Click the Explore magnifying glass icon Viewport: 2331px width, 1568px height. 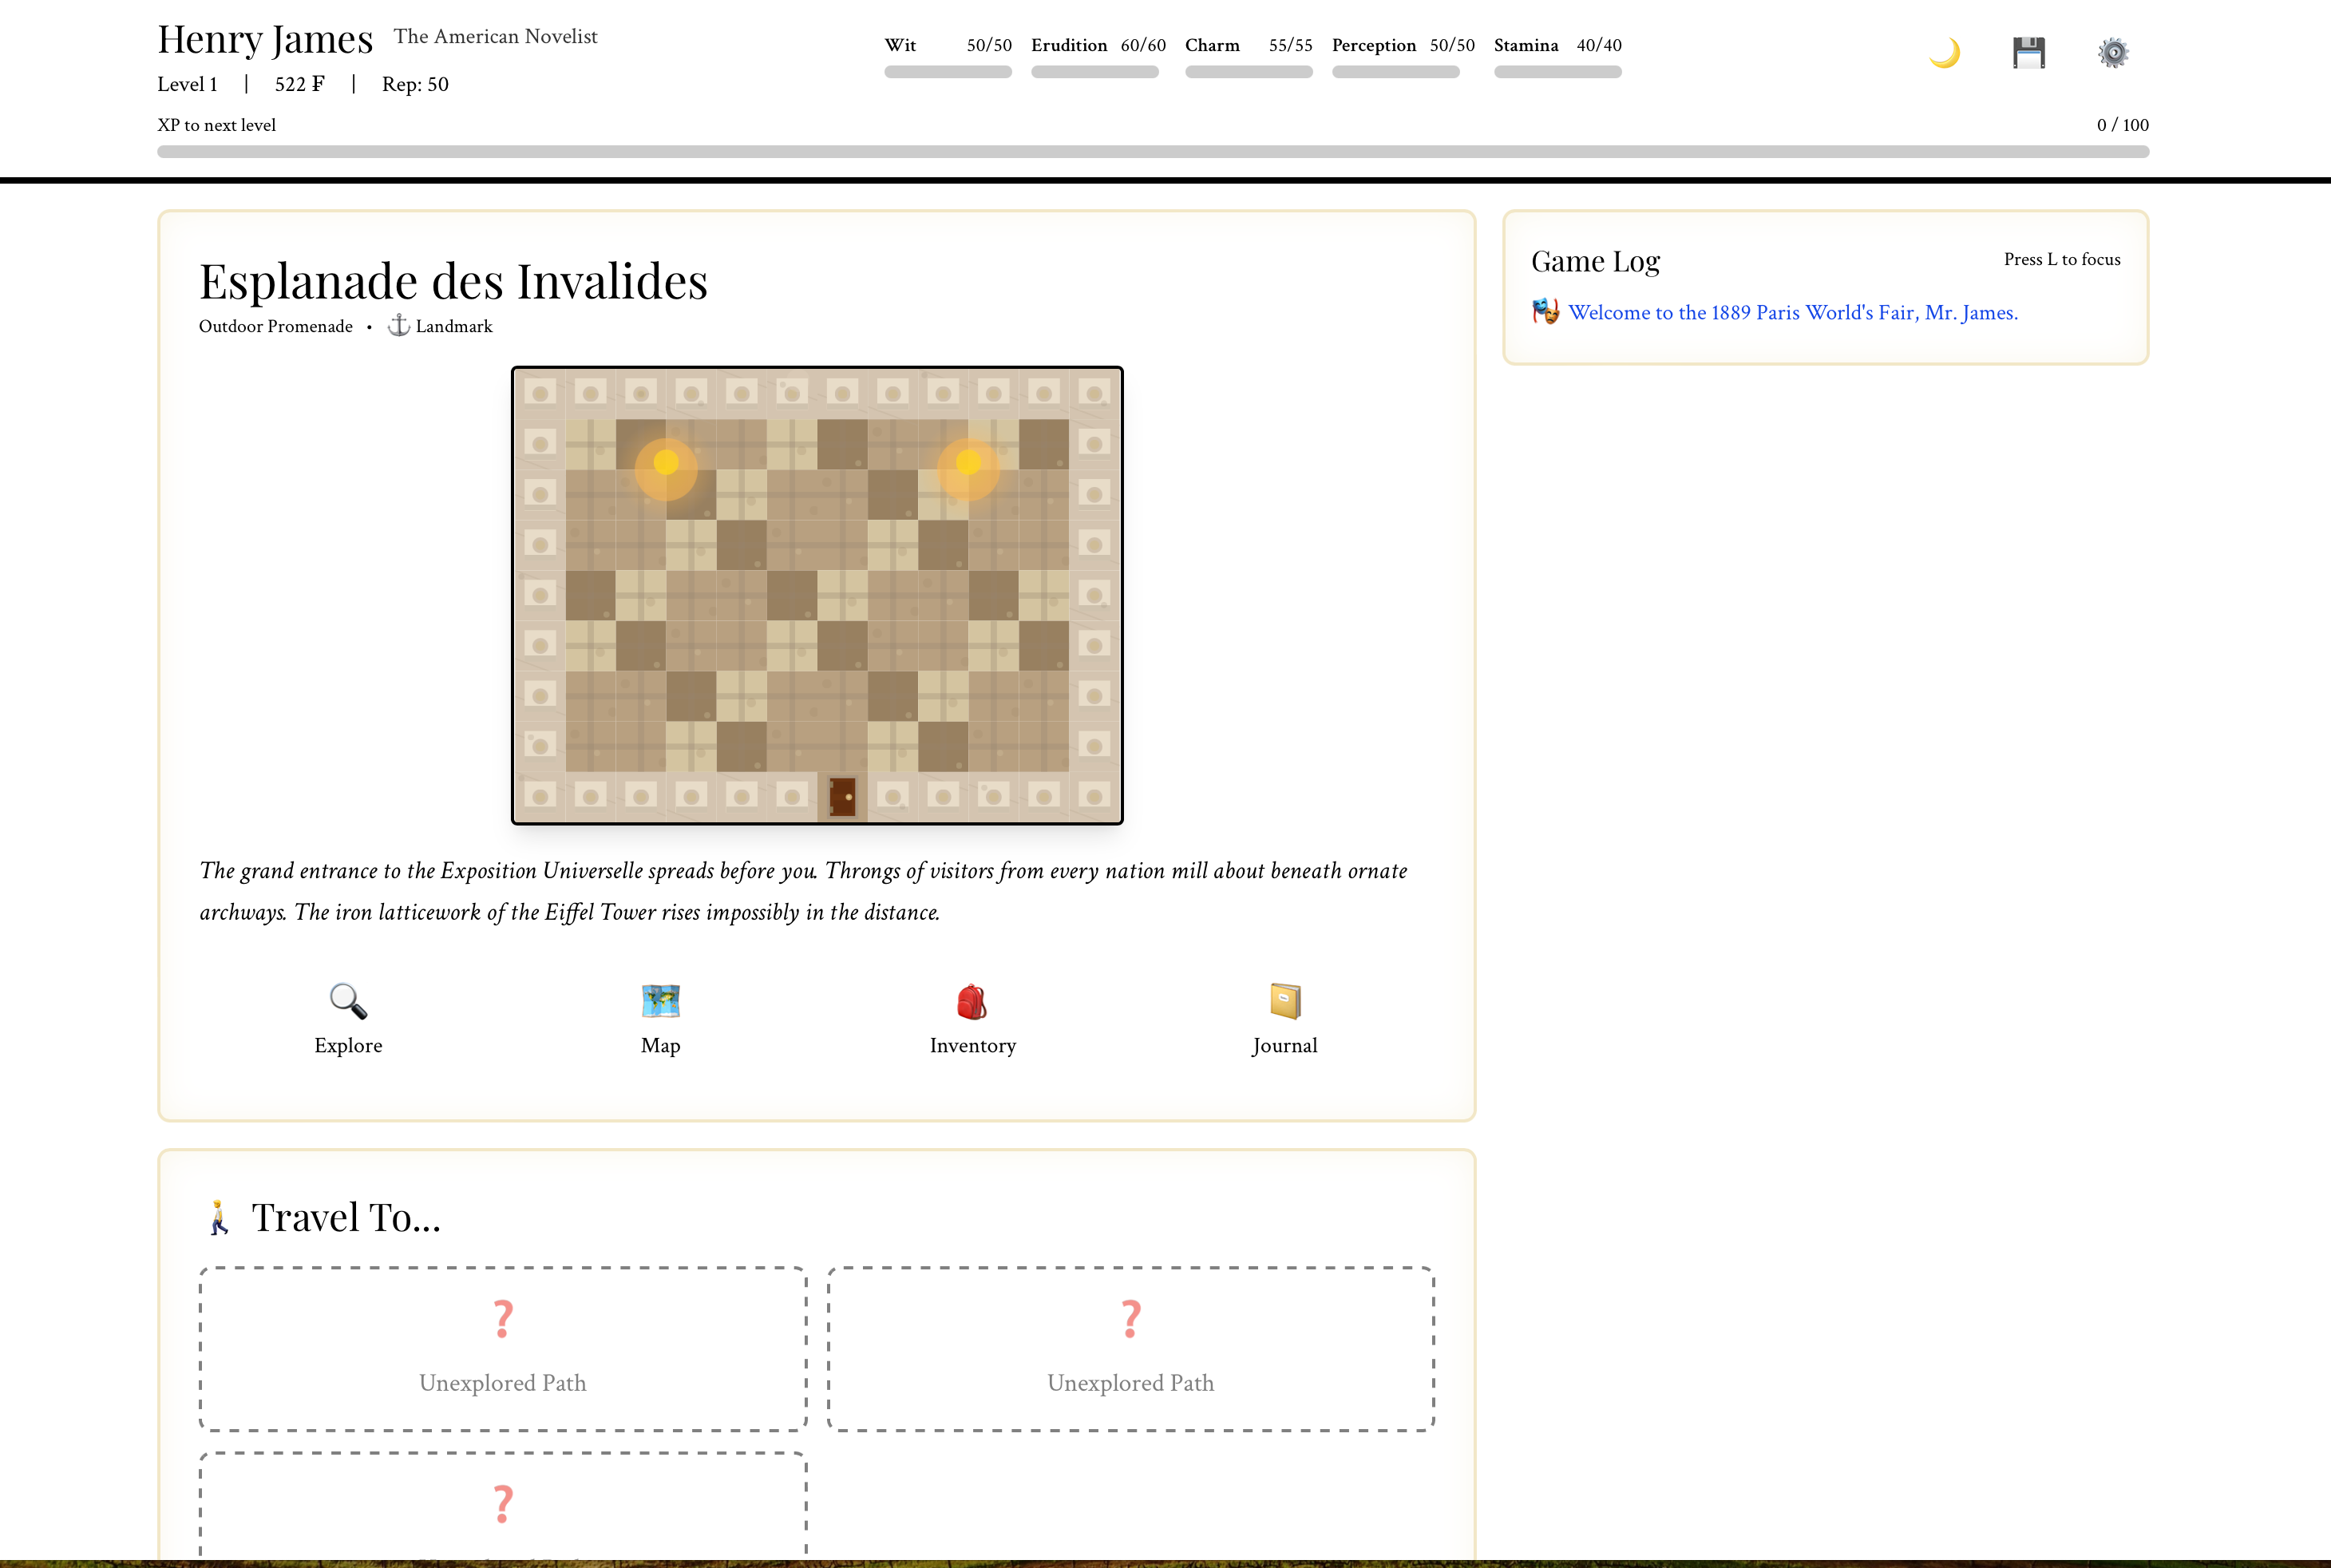[x=348, y=1001]
